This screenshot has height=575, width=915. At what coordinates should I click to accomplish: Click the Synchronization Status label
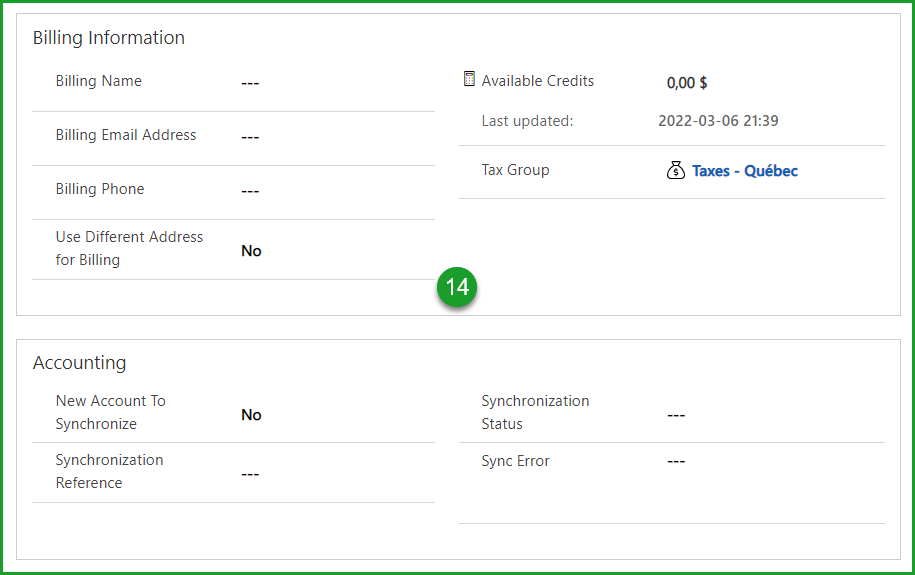coord(535,412)
